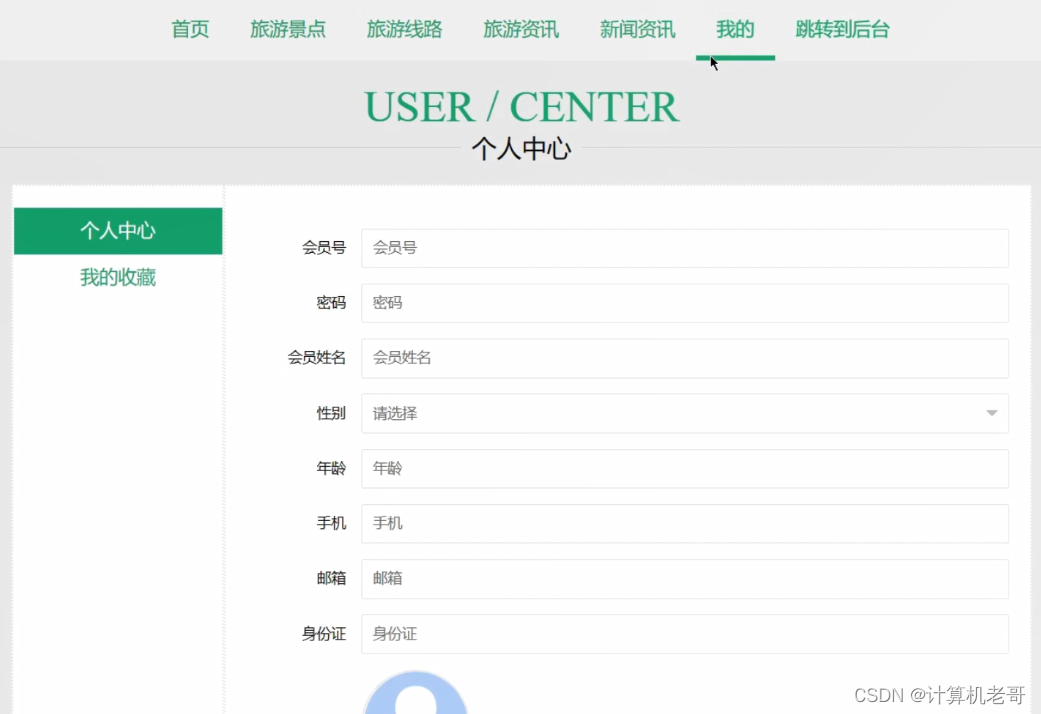
Task: Open the 性别 请选择 dropdown
Action: (x=684, y=413)
